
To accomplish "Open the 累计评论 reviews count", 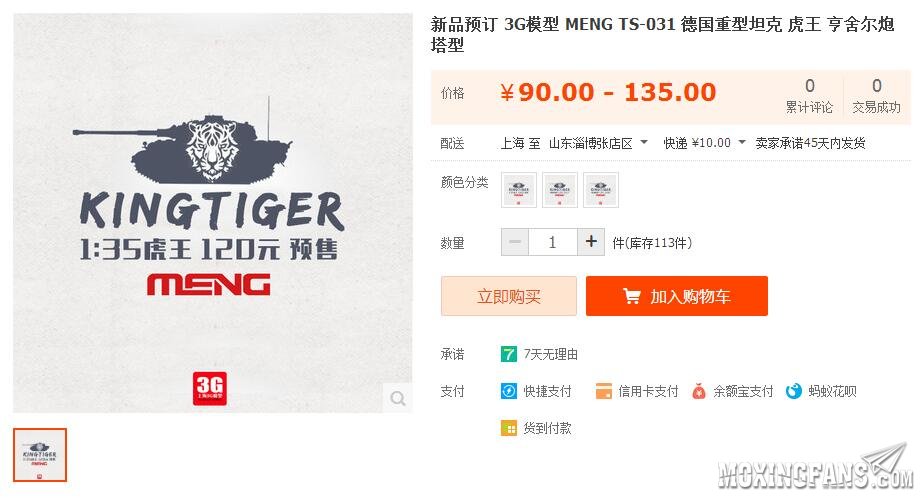I will (x=809, y=96).
